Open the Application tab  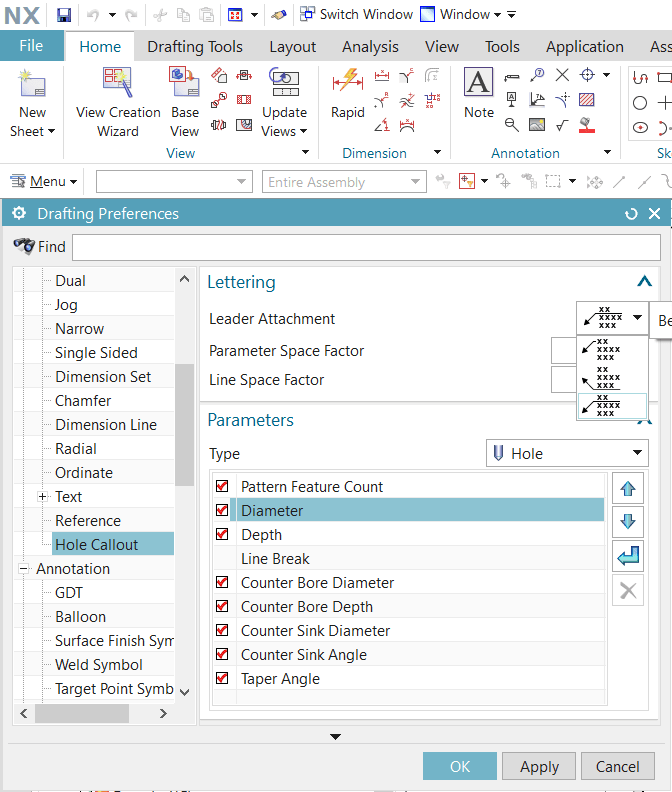click(x=584, y=46)
